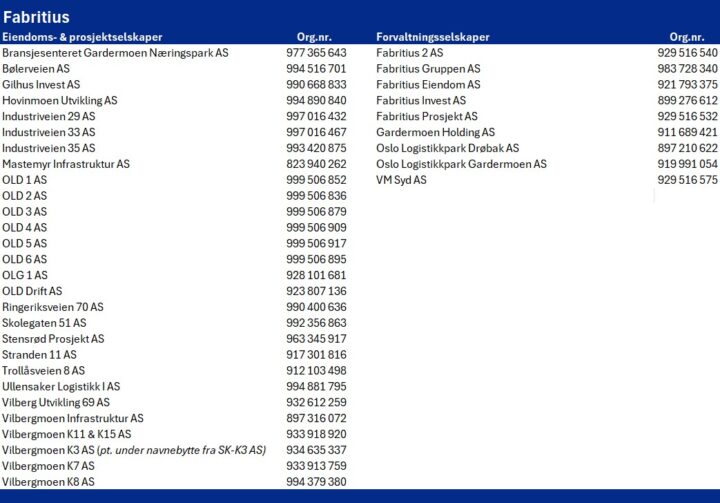Click the OLD 6 AS entry

tap(24, 260)
